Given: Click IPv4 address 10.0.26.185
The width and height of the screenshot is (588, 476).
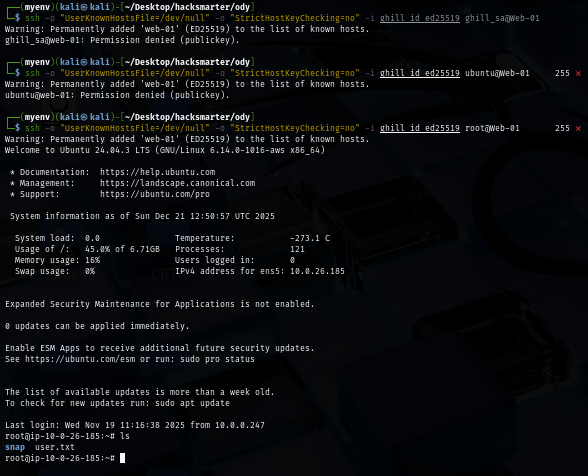Looking at the screenshot, I should [317, 271].
